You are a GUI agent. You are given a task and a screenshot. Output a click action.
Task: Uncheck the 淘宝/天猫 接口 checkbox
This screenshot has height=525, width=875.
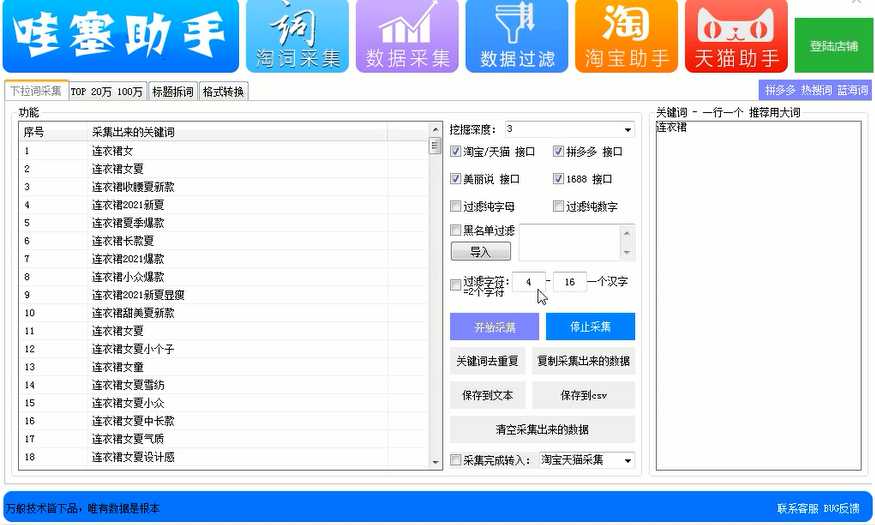pyautogui.click(x=455, y=151)
